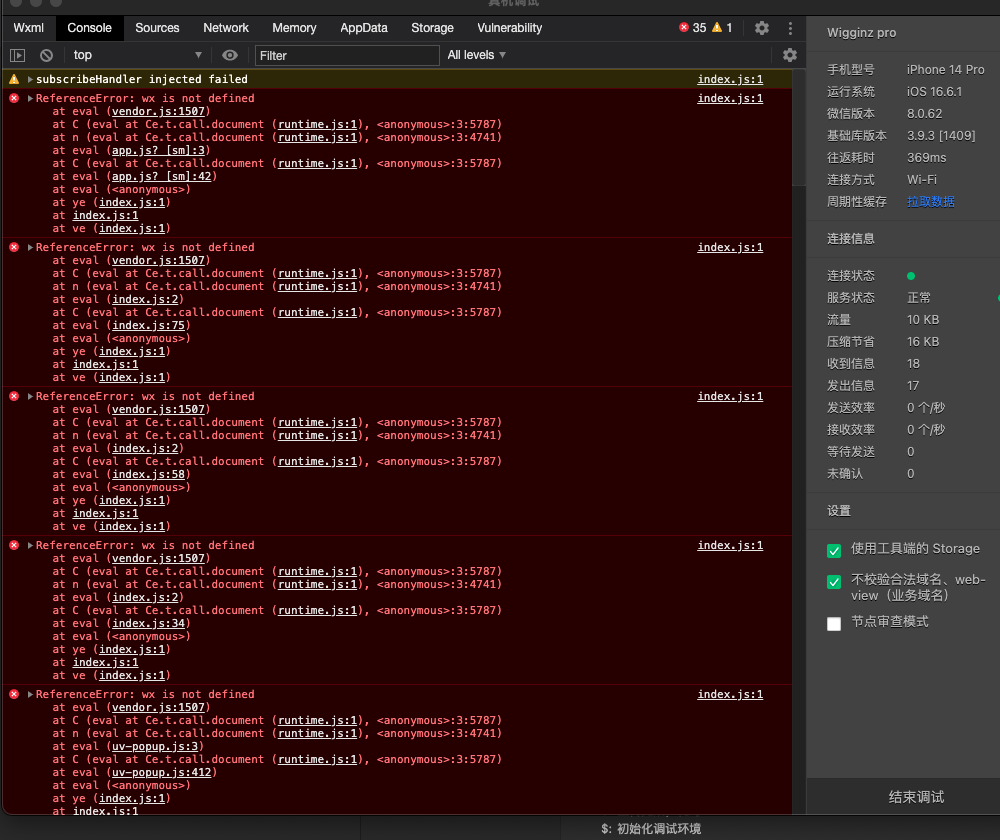Open index.js:1 source link on warning row
Screen dimensions: 1000x840
[x=730, y=79]
